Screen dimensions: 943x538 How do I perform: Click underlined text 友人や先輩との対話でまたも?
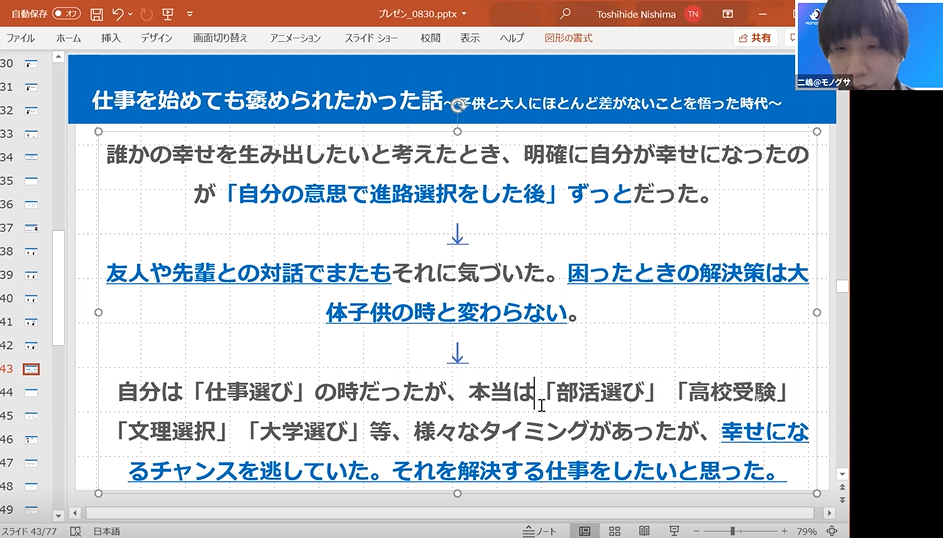[x=249, y=274]
